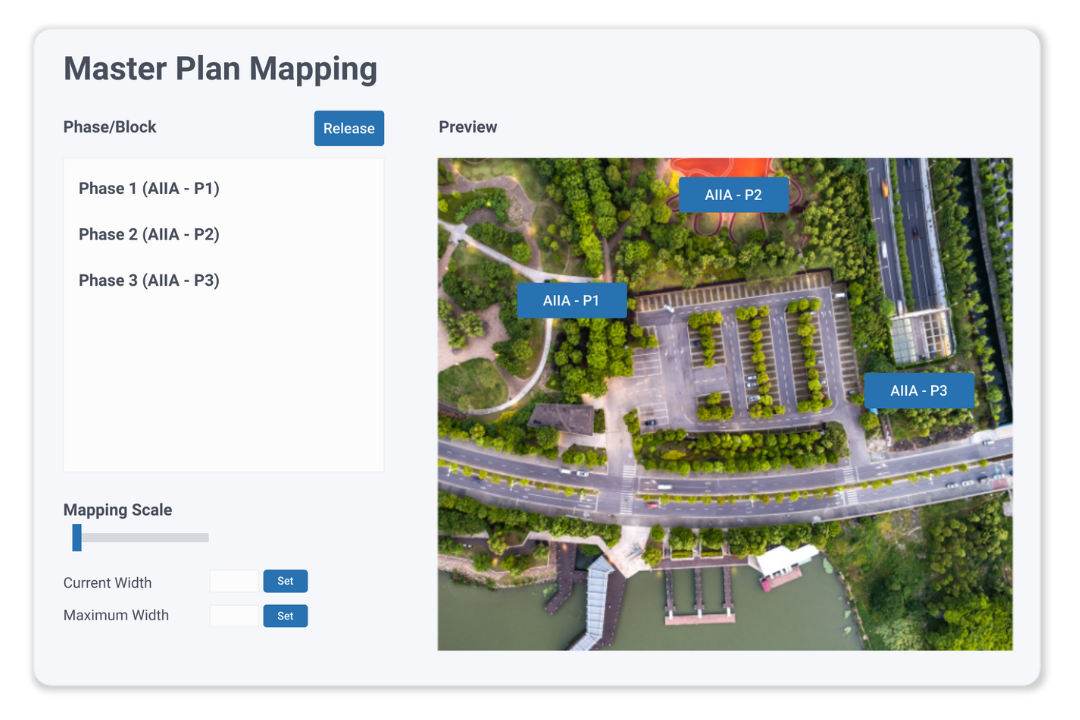The image size is (1080, 720).
Task: Click Set button for Current Width
Action: pyautogui.click(x=285, y=582)
